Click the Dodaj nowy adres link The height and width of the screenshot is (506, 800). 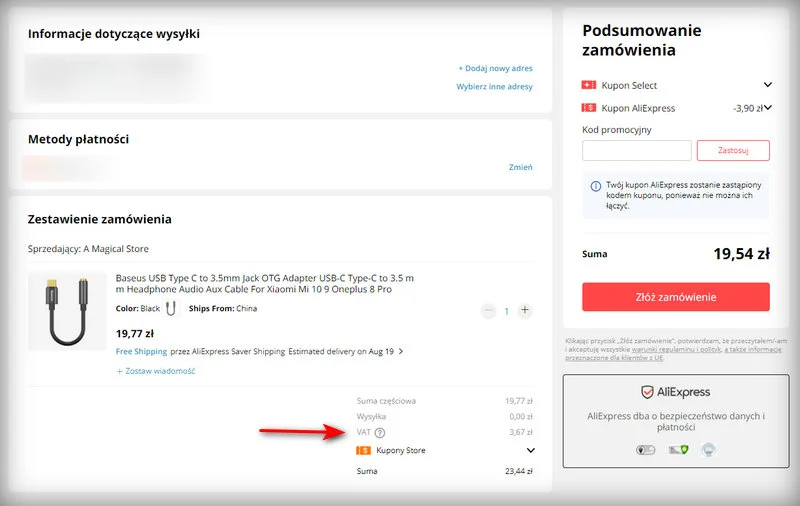coord(495,68)
